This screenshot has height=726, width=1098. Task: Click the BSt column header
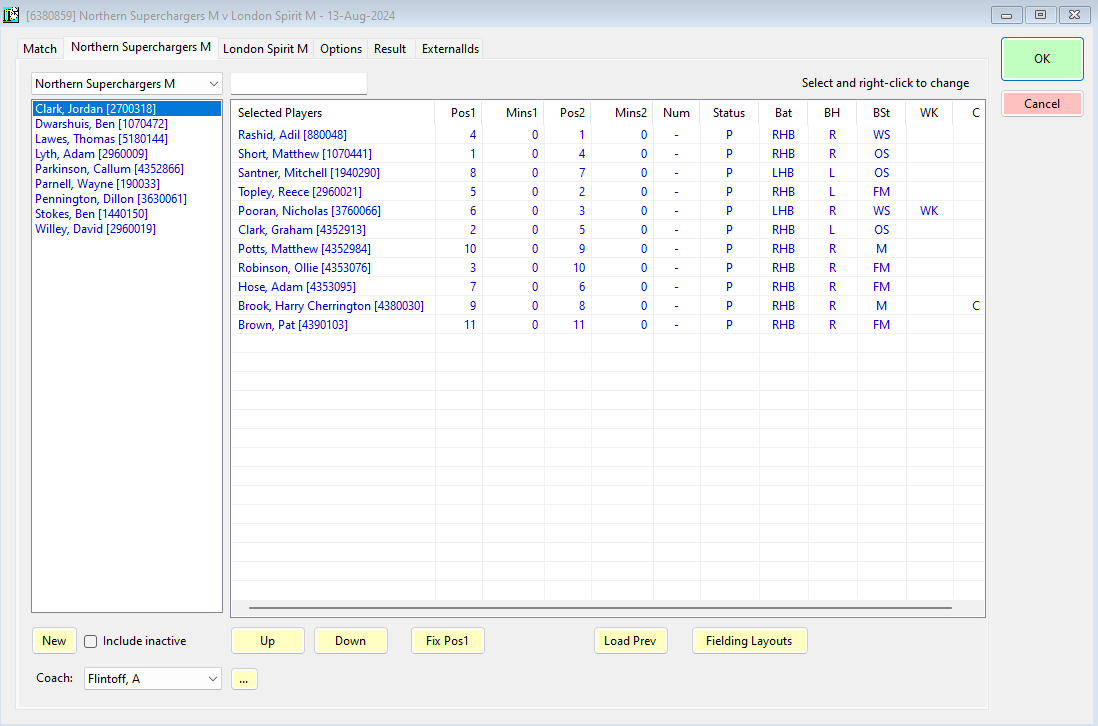882,113
